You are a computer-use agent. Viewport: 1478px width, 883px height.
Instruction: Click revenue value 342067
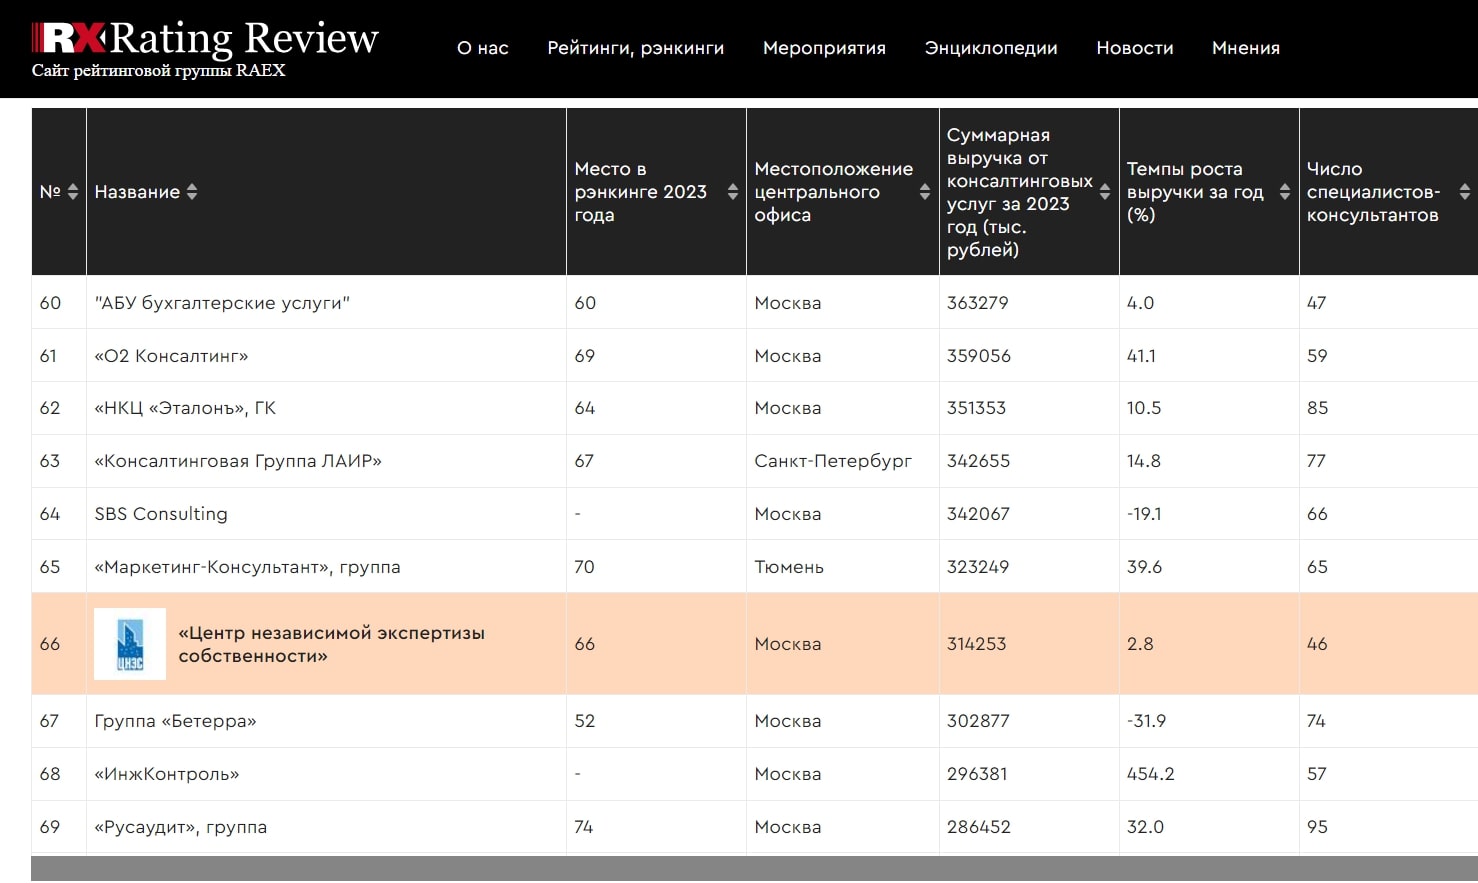[979, 514]
